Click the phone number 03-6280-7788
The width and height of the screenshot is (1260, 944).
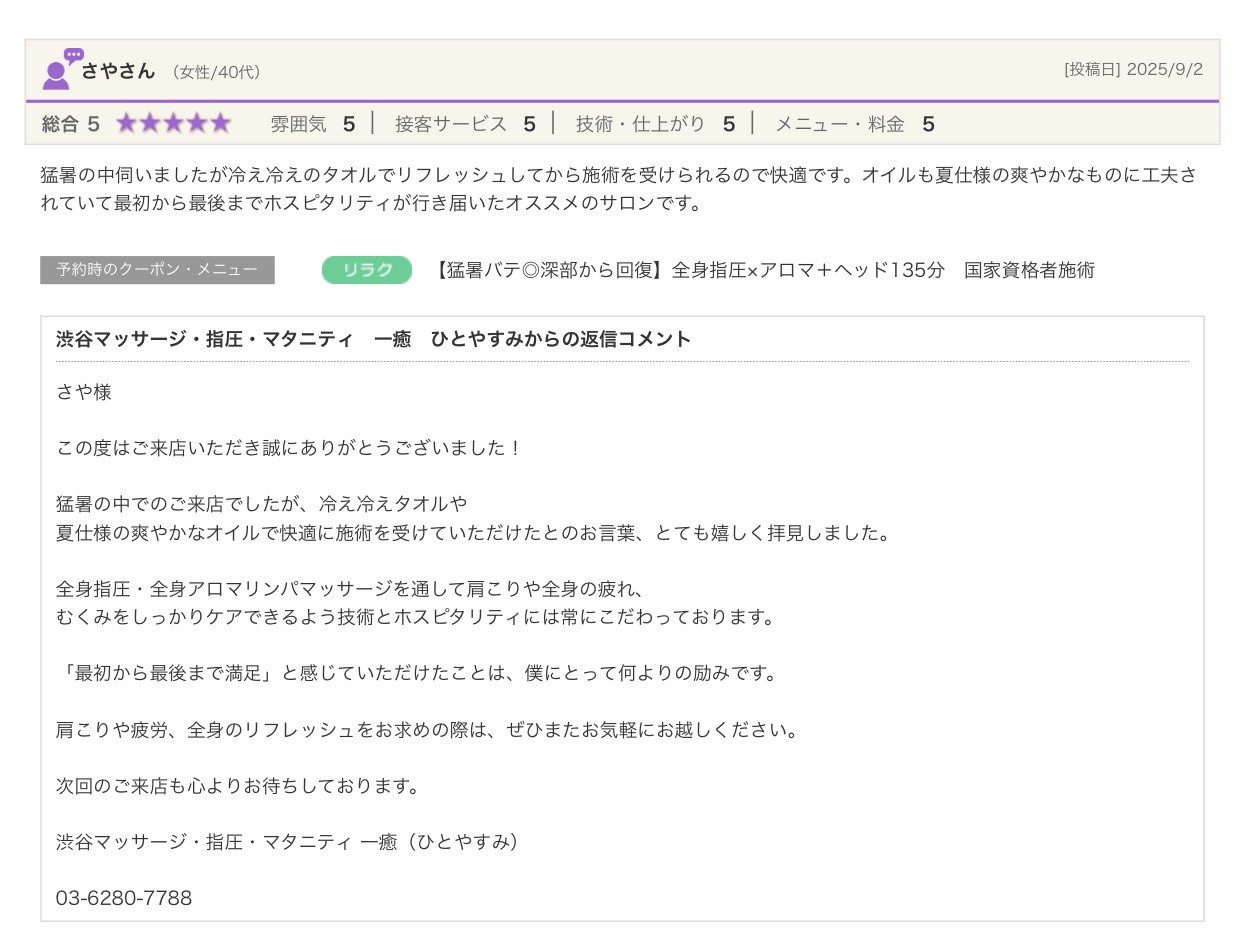coord(124,898)
